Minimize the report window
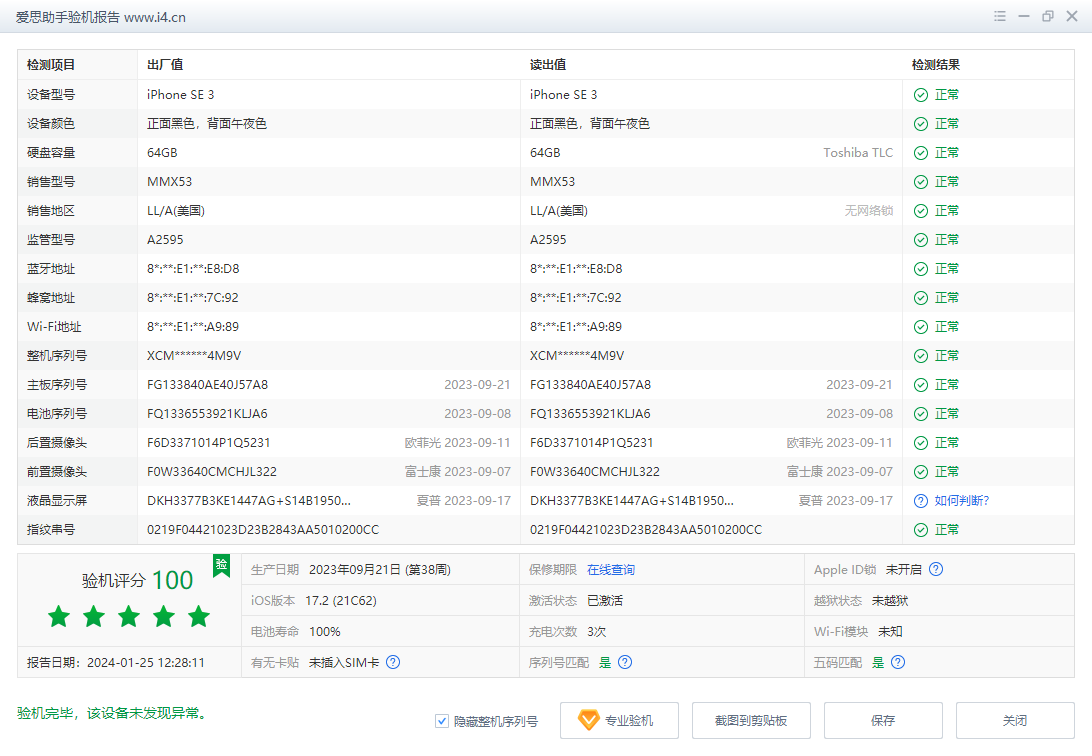The image size is (1092, 756). (x=1024, y=16)
